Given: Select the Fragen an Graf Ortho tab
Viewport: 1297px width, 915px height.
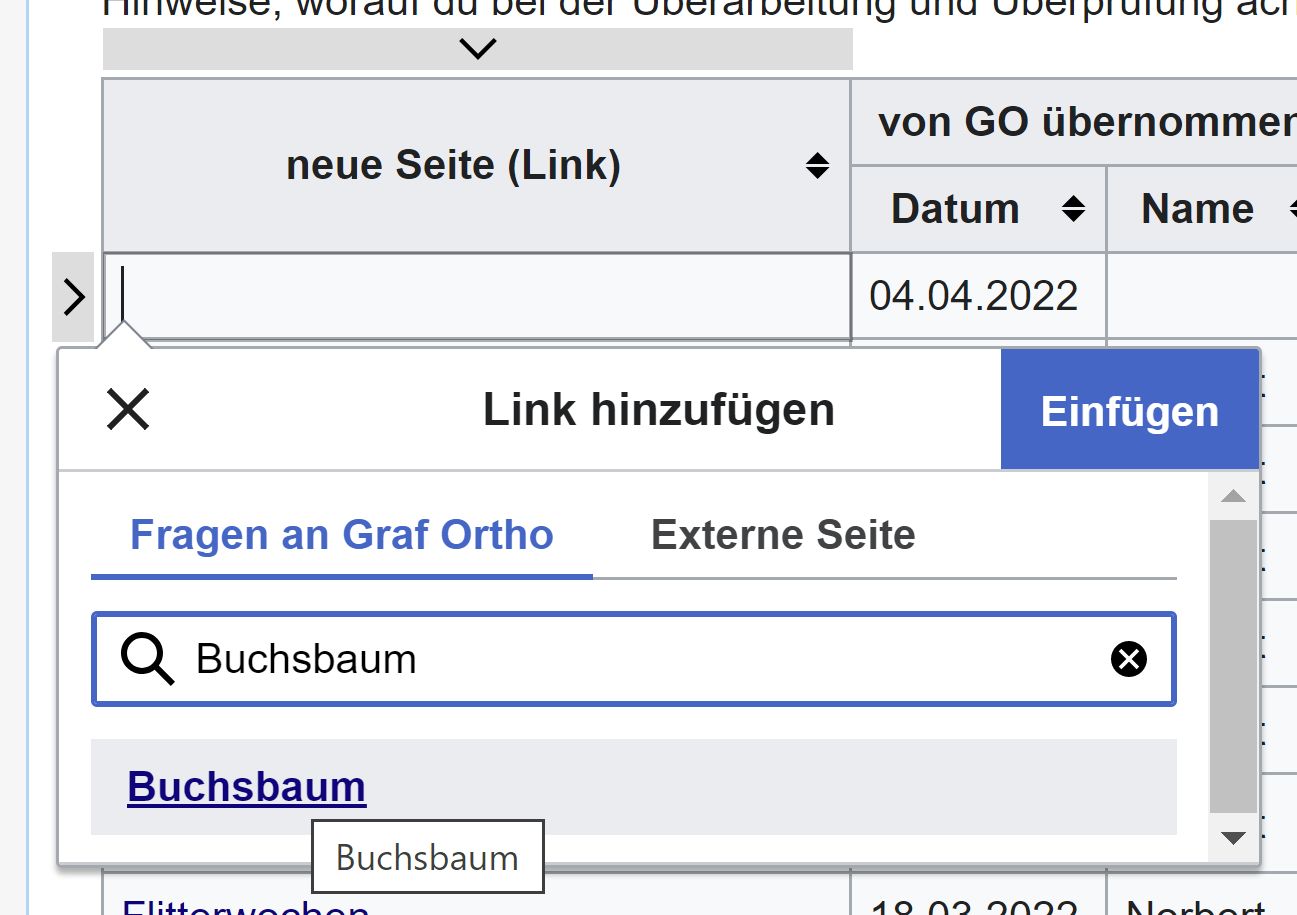Looking at the screenshot, I should click(x=341, y=535).
